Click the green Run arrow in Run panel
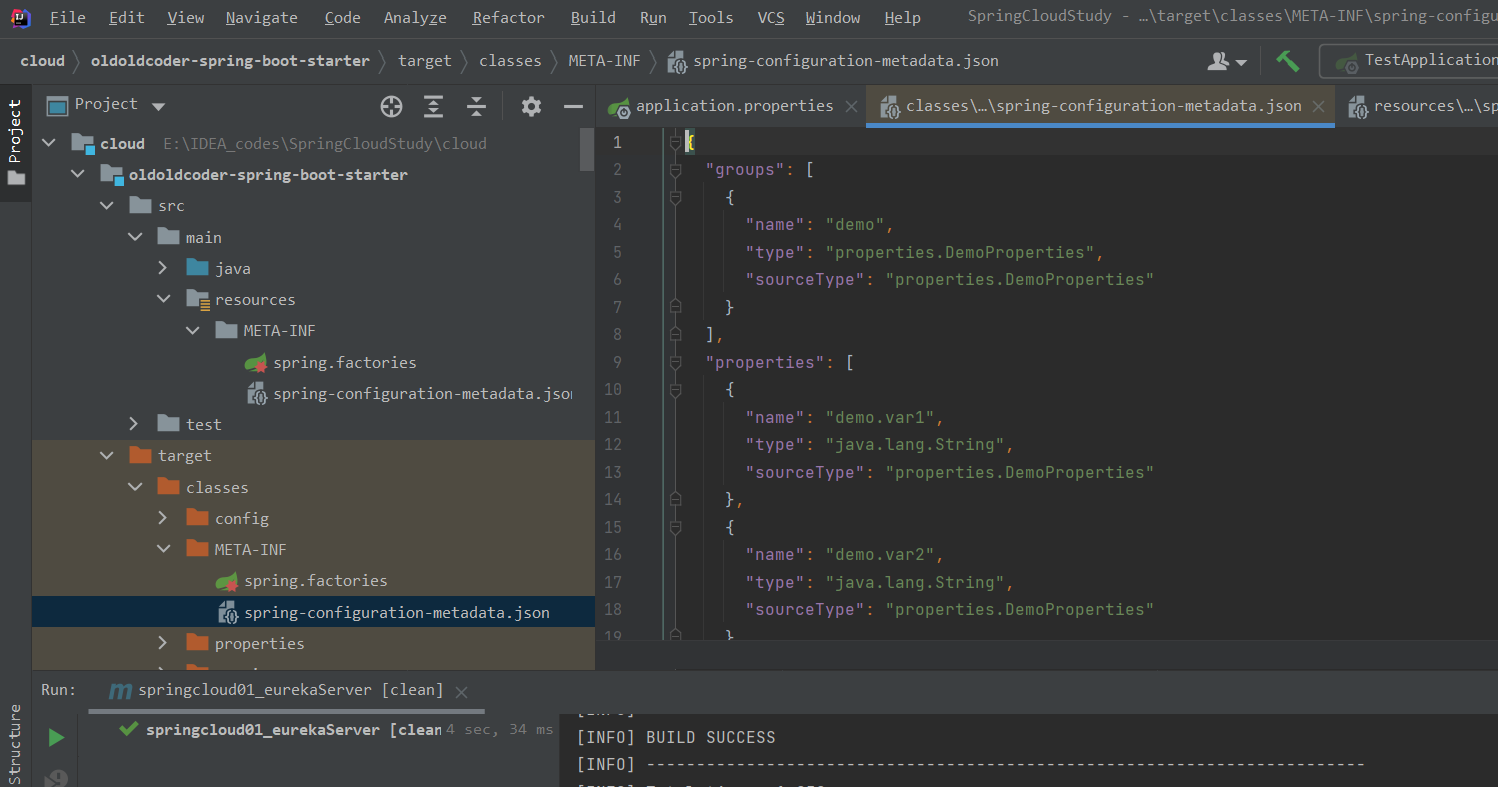 [x=56, y=738]
